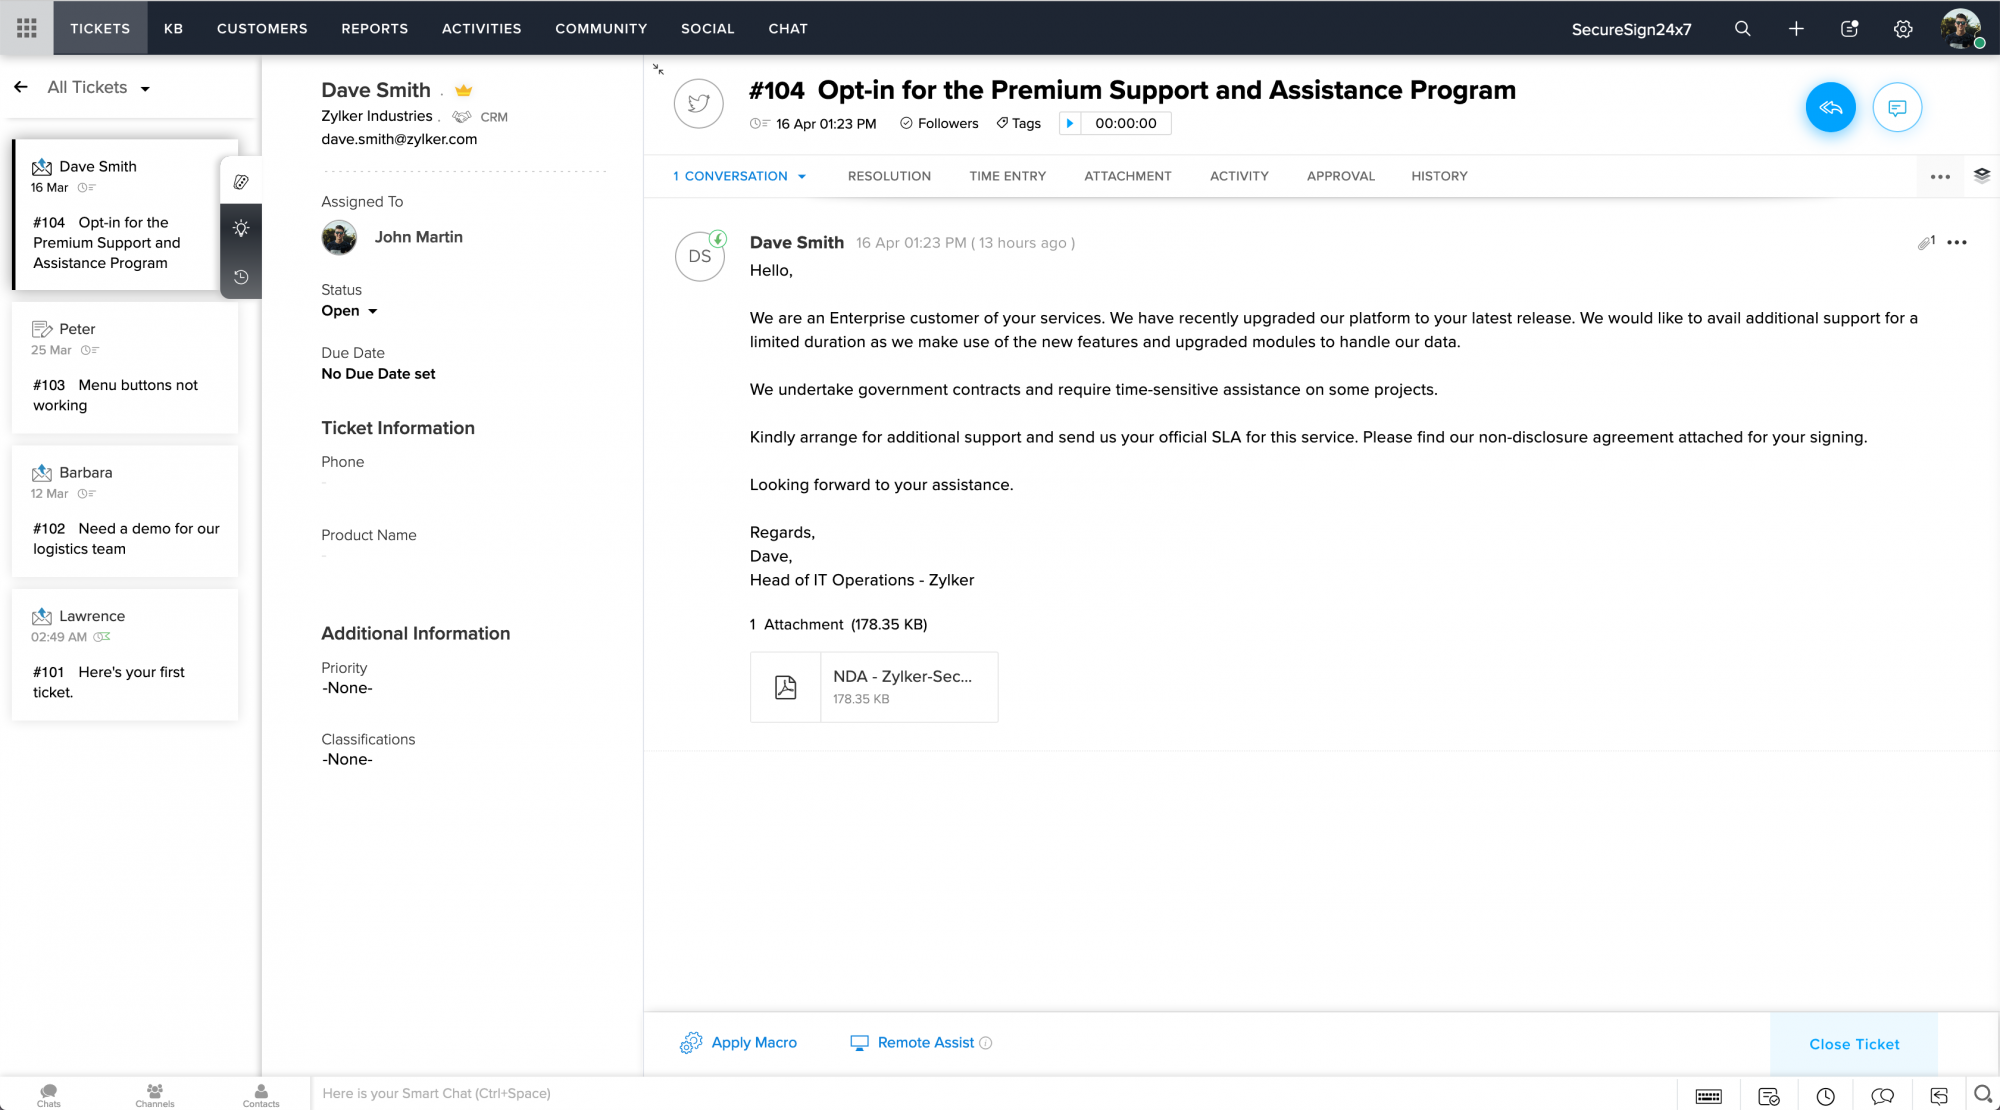Click the blue reply-all arrow button
The height and width of the screenshot is (1110, 2000).
[1830, 107]
